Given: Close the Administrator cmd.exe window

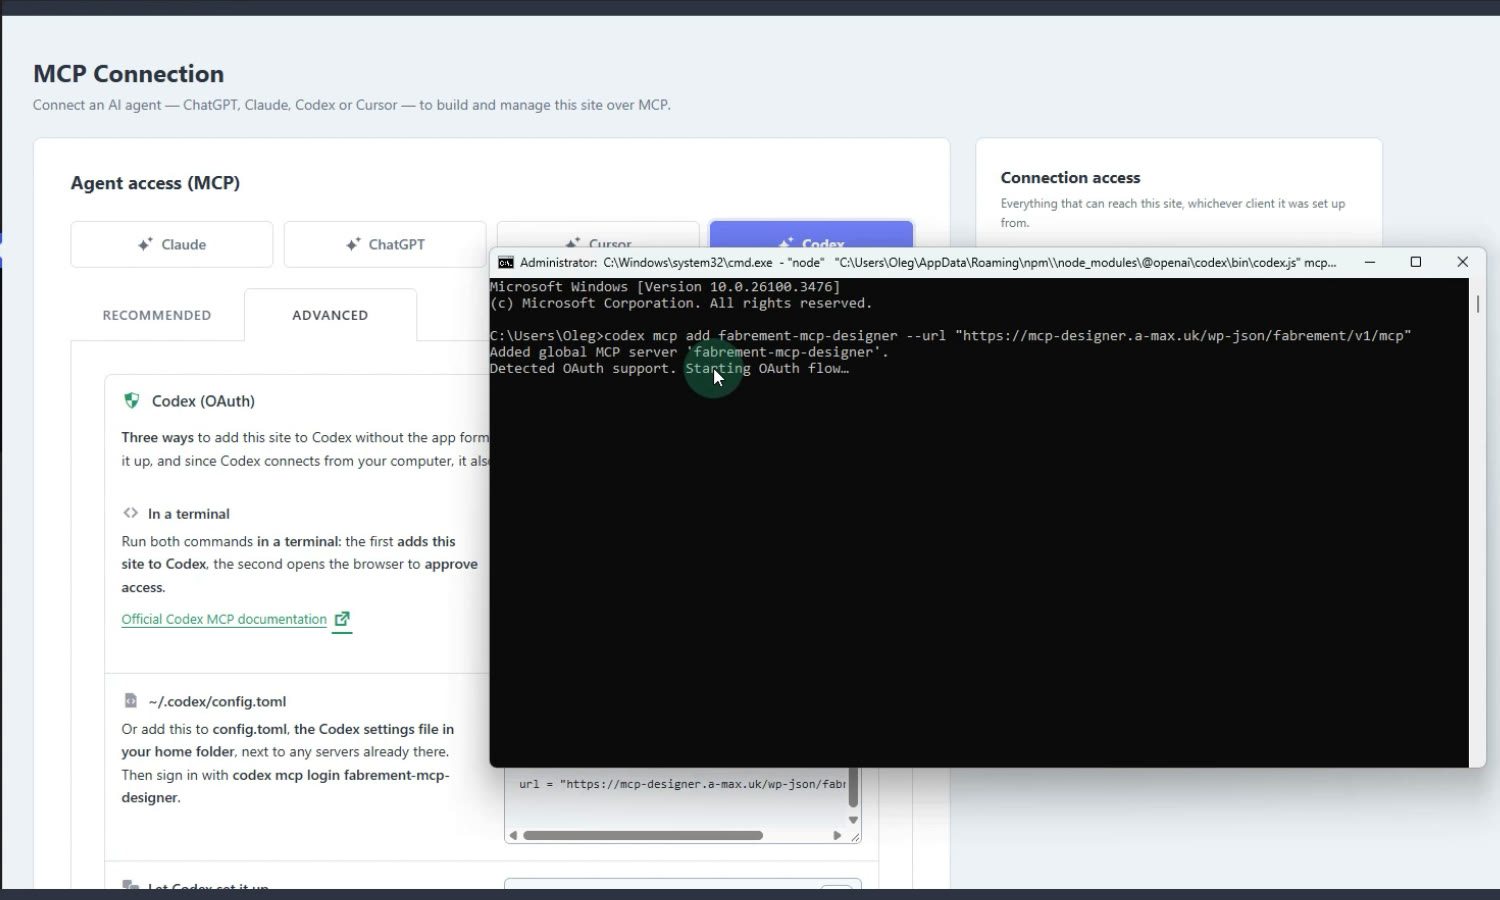Looking at the screenshot, I should tap(1462, 262).
